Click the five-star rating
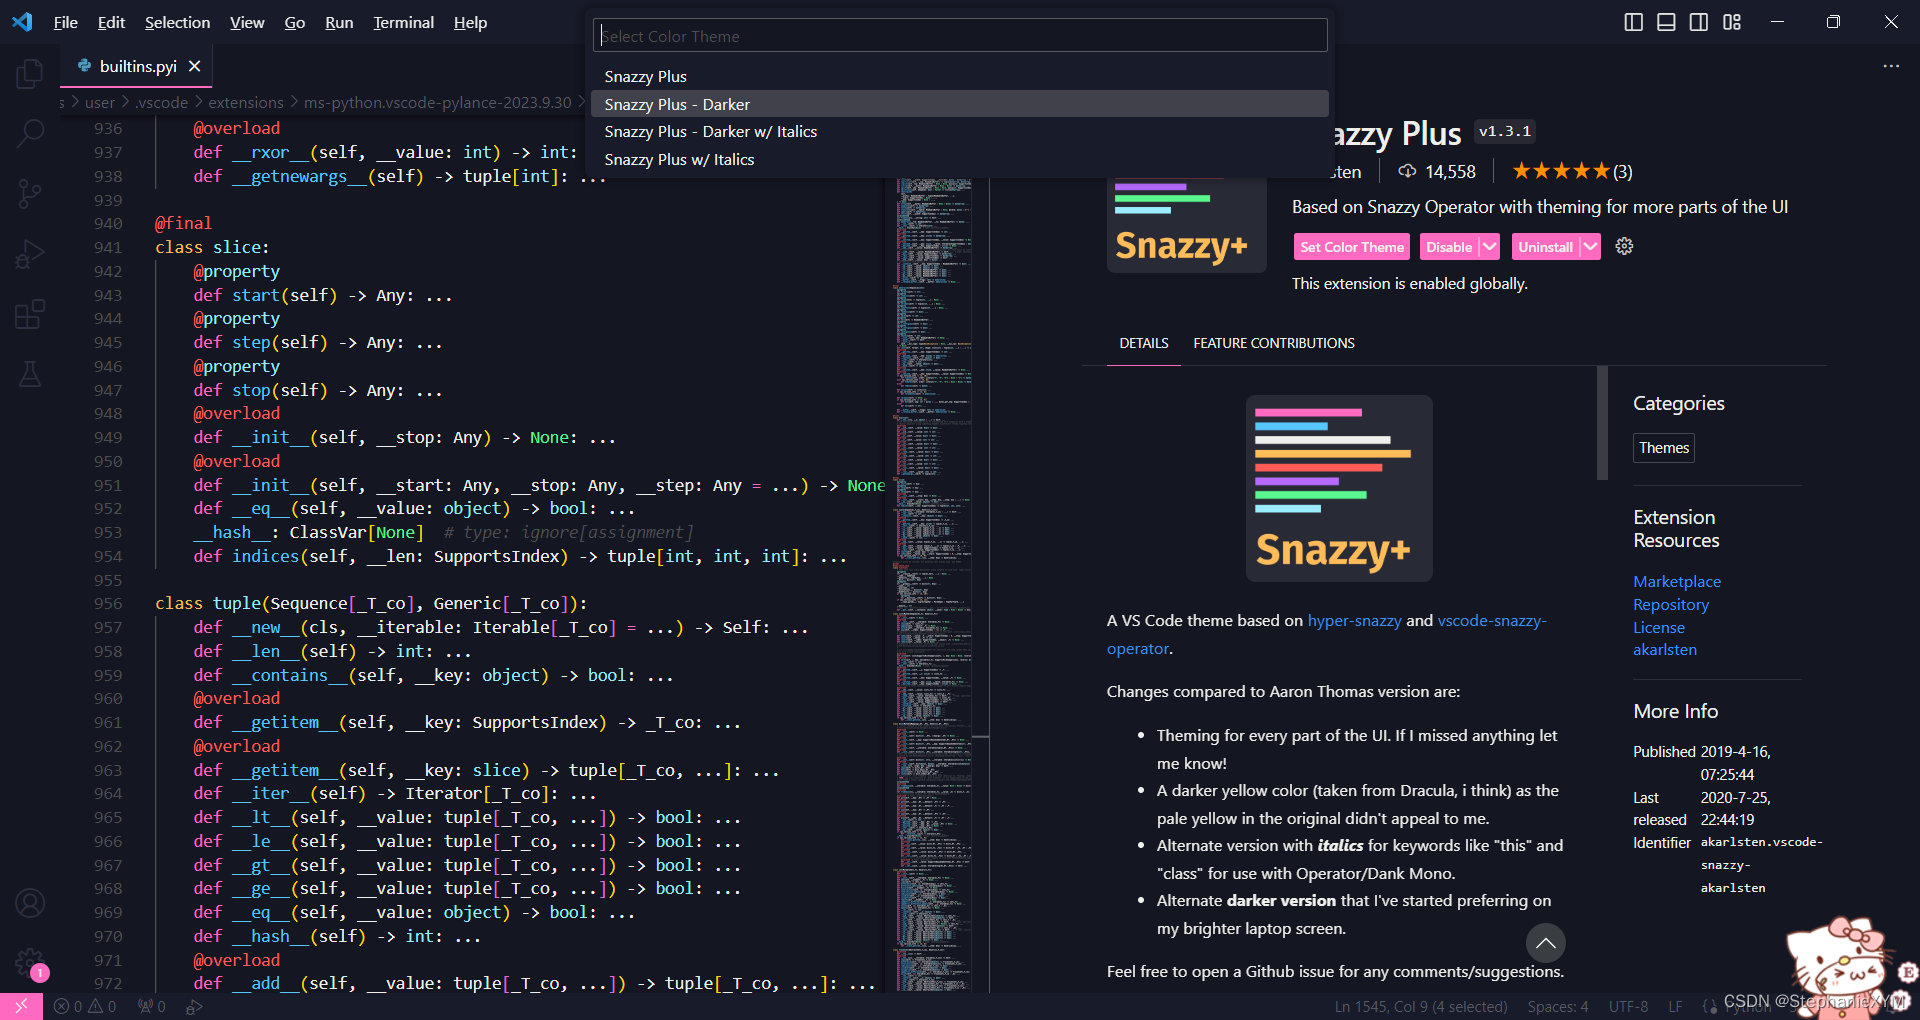Viewport: 1920px width, 1020px height. pyautogui.click(x=1560, y=171)
